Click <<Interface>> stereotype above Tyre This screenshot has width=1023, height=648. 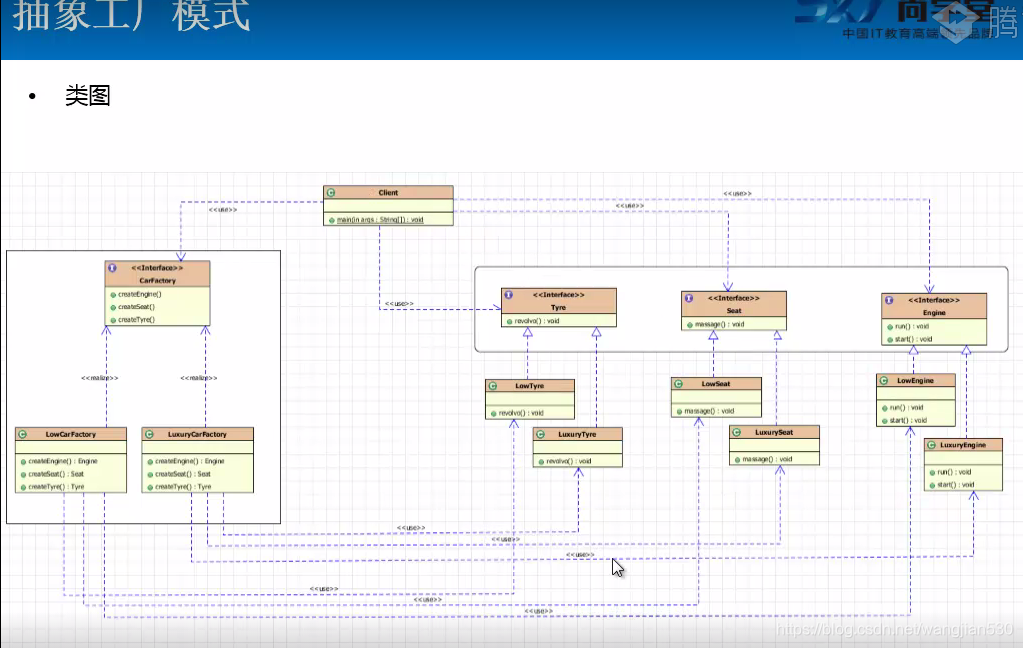point(558,295)
